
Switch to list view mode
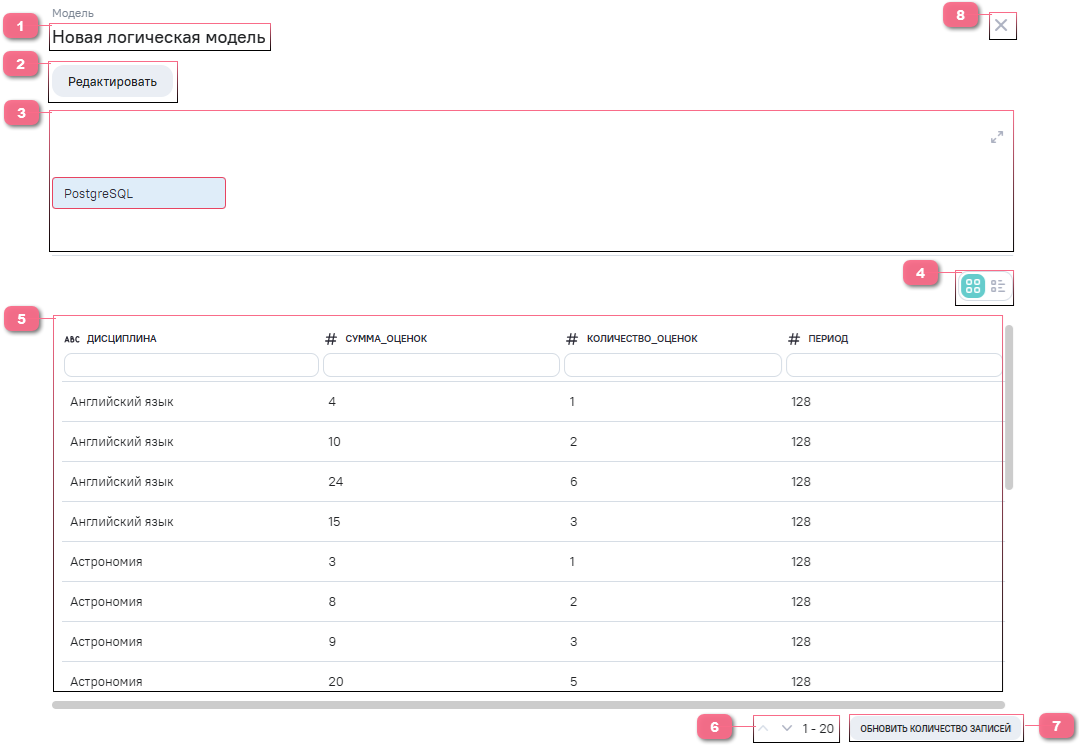tap(998, 287)
